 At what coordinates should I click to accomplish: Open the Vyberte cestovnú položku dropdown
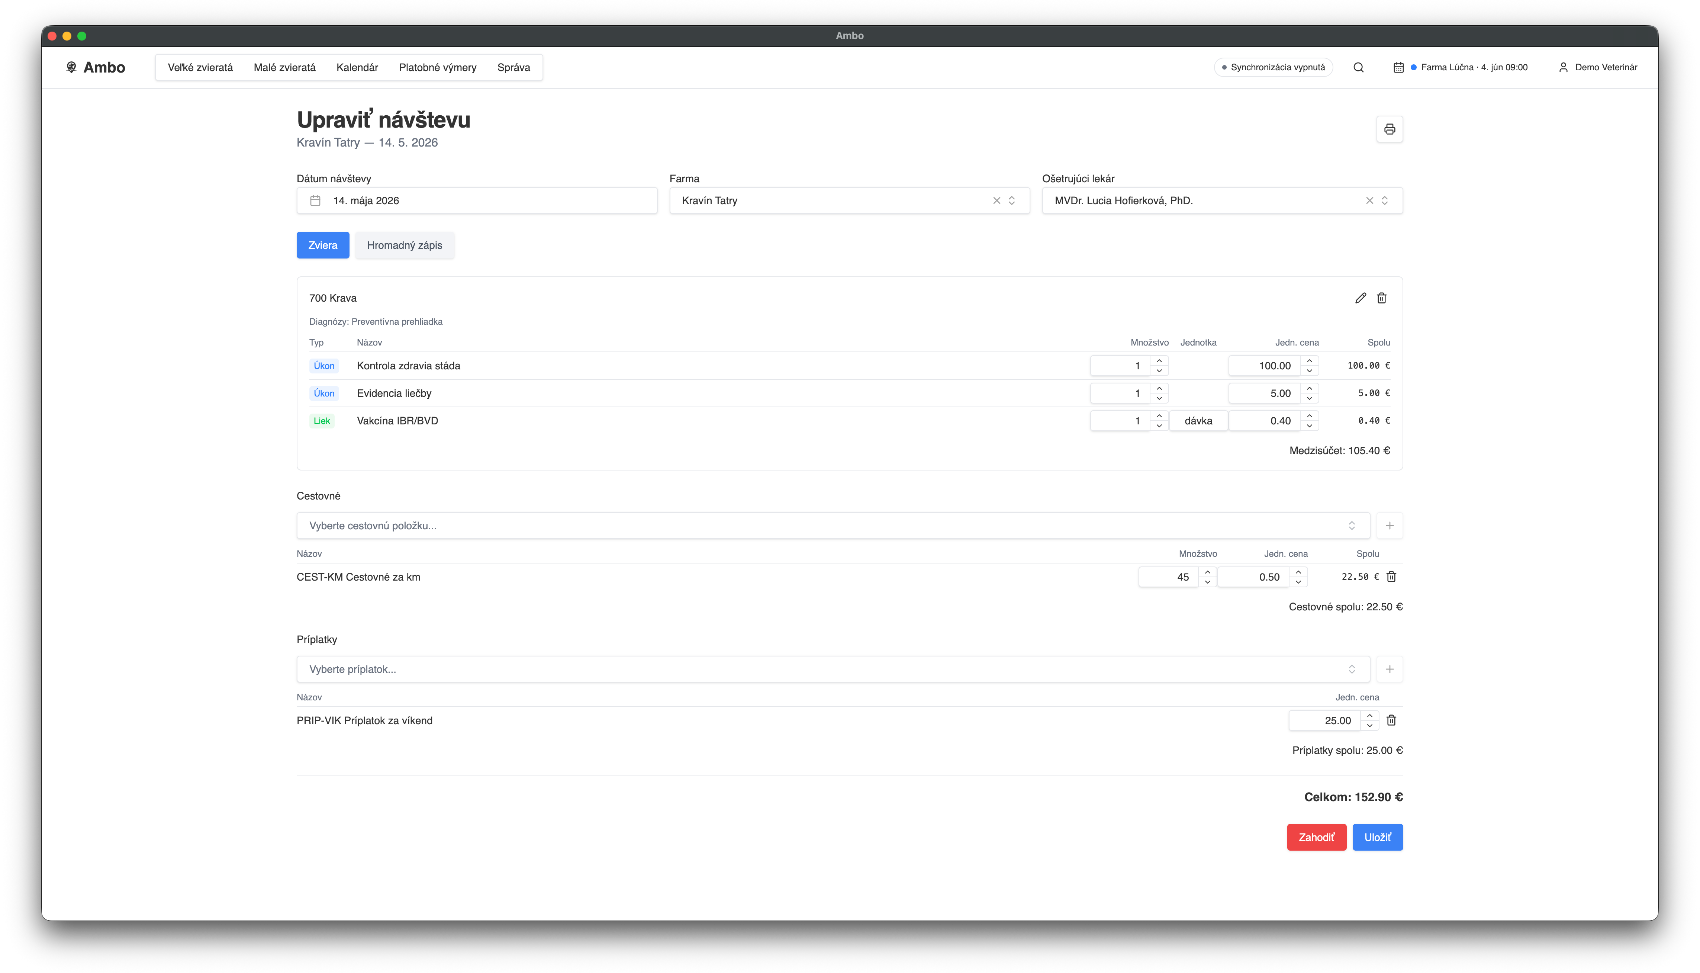pyautogui.click(x=833, y=526)
